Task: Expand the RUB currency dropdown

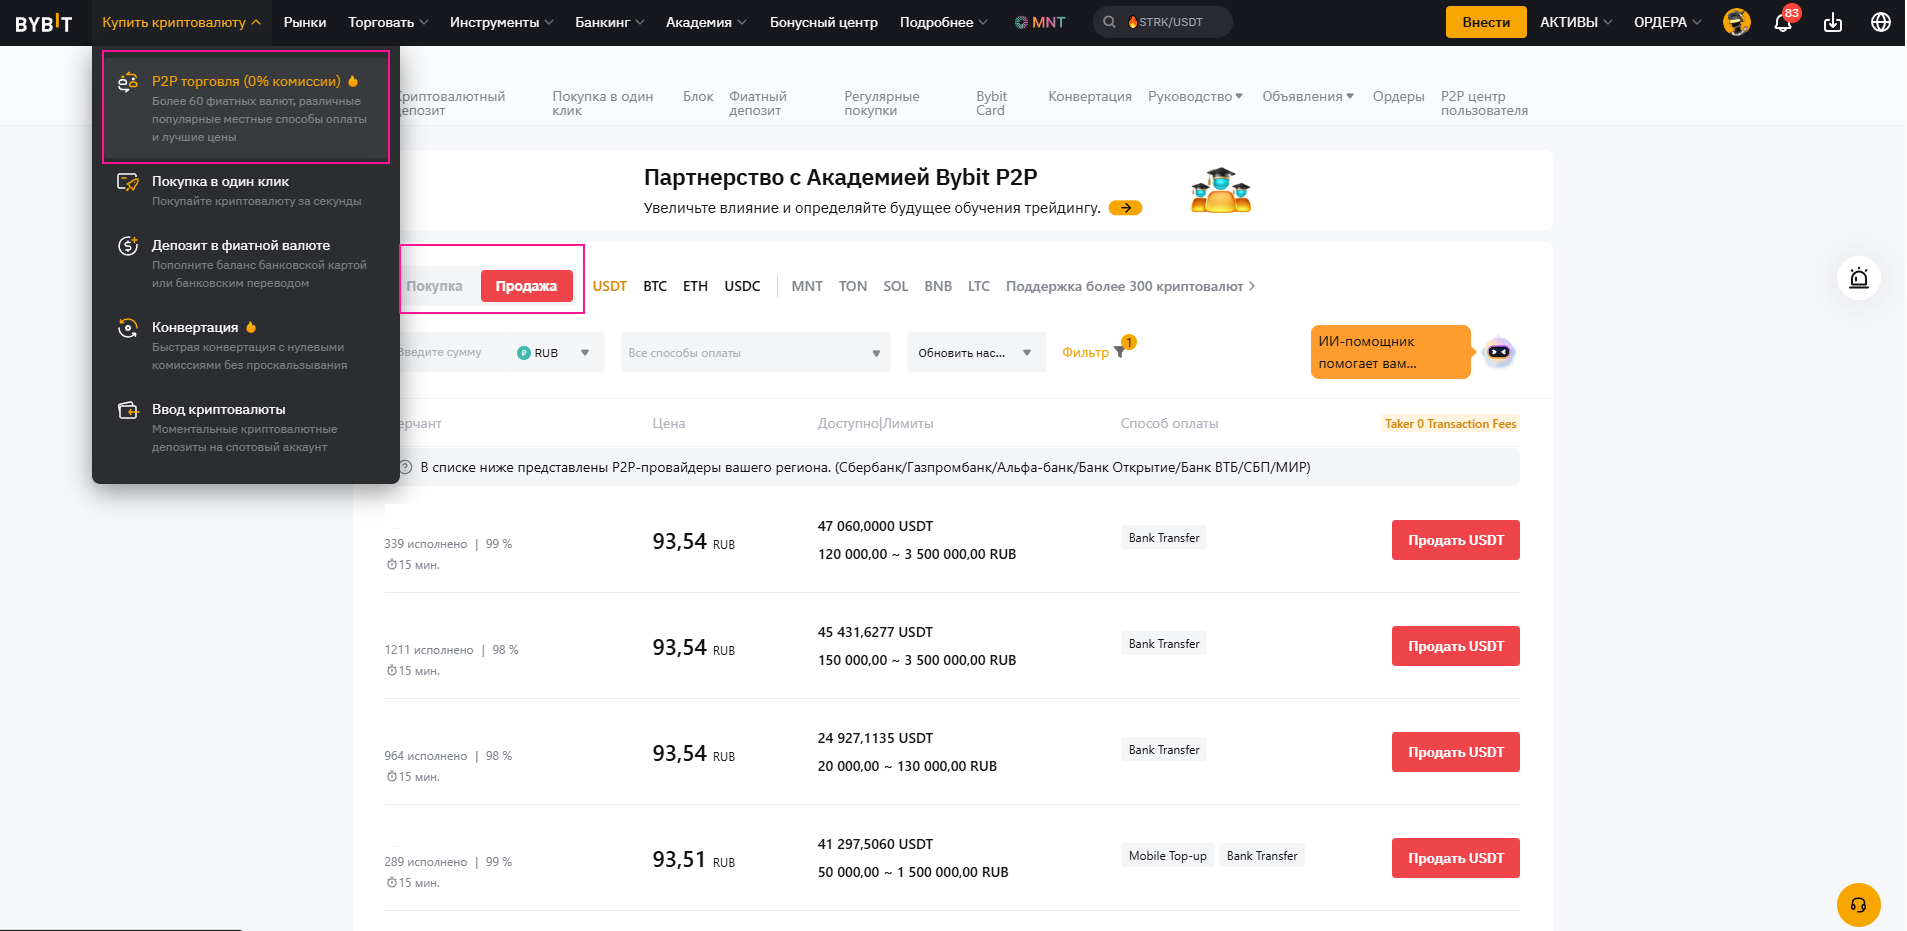Action: click(x=555, y=353)
